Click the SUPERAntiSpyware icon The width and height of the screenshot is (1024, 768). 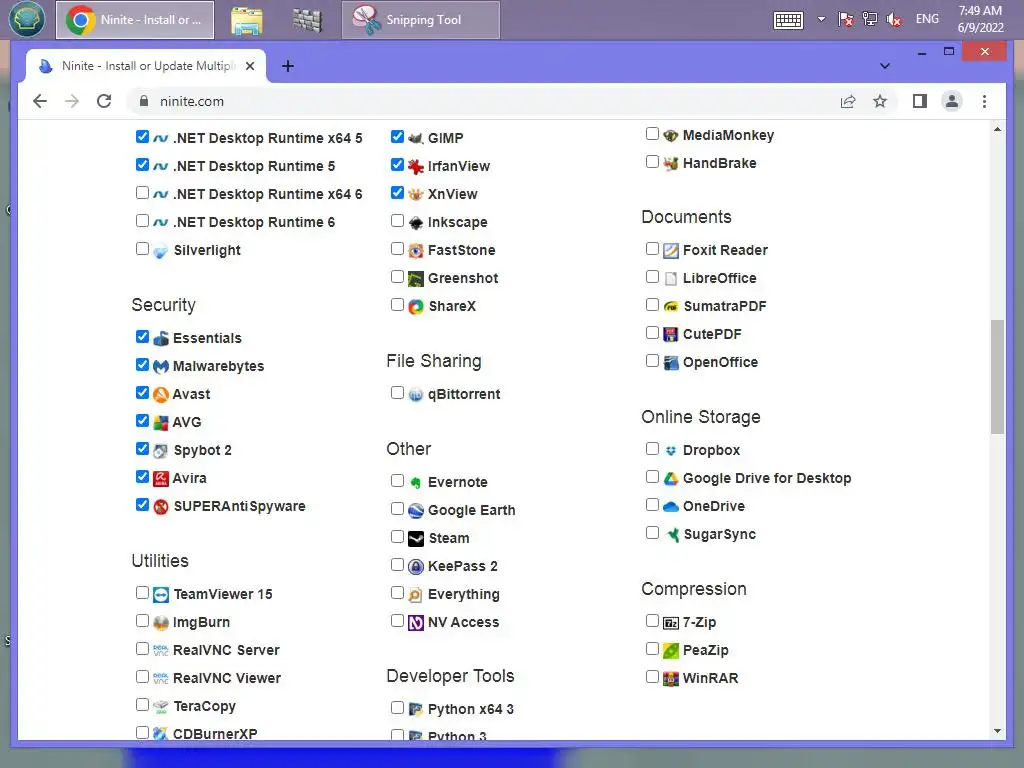(x=161, y=507)
